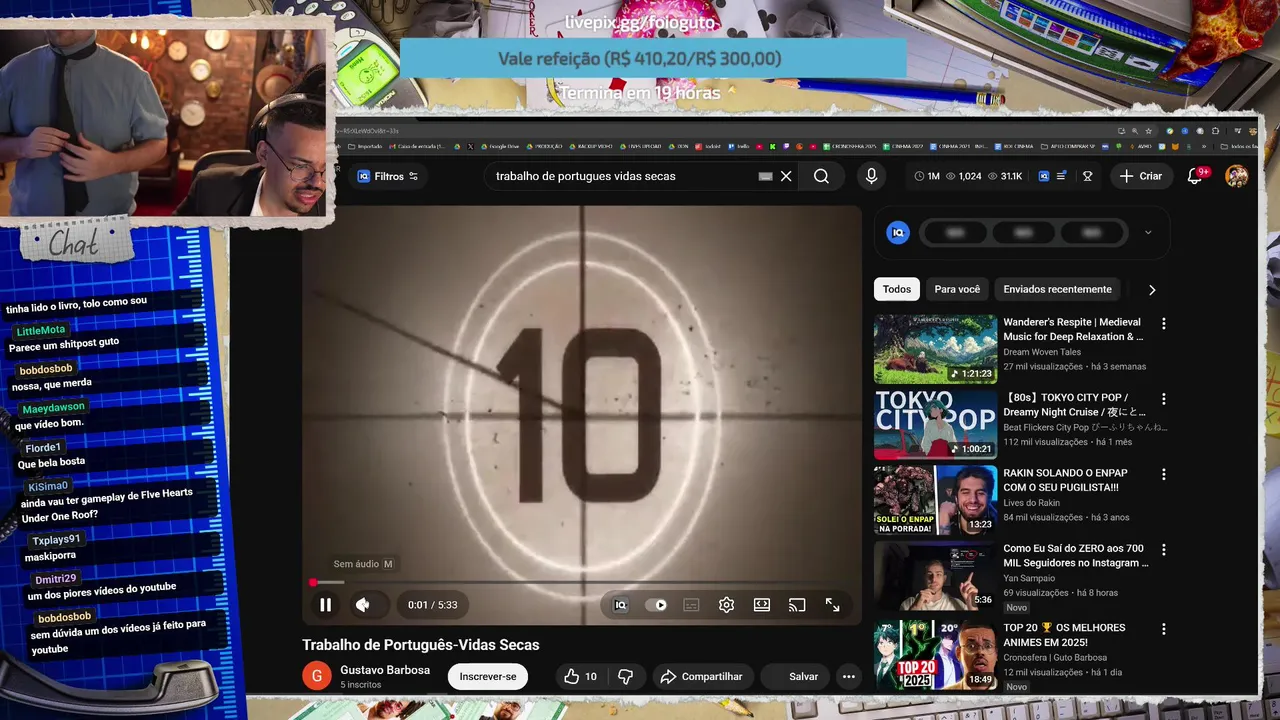Open Rakin Solando o Enpap thumbnail
The image size is (1280, 720).
click(x=935, y=500)
